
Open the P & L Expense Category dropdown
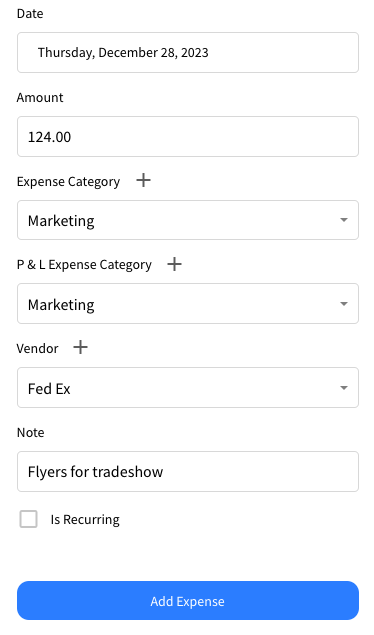(188, 304)
